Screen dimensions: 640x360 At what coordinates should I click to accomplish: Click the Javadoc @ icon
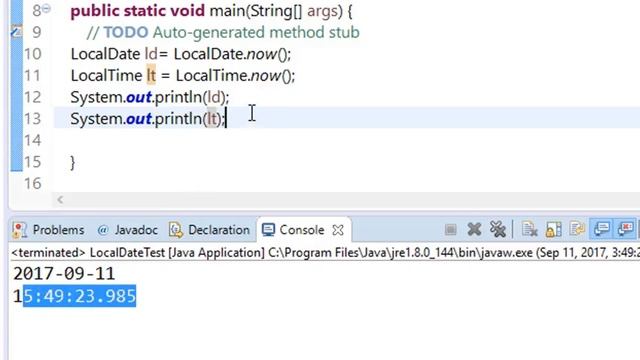point(103,230)
